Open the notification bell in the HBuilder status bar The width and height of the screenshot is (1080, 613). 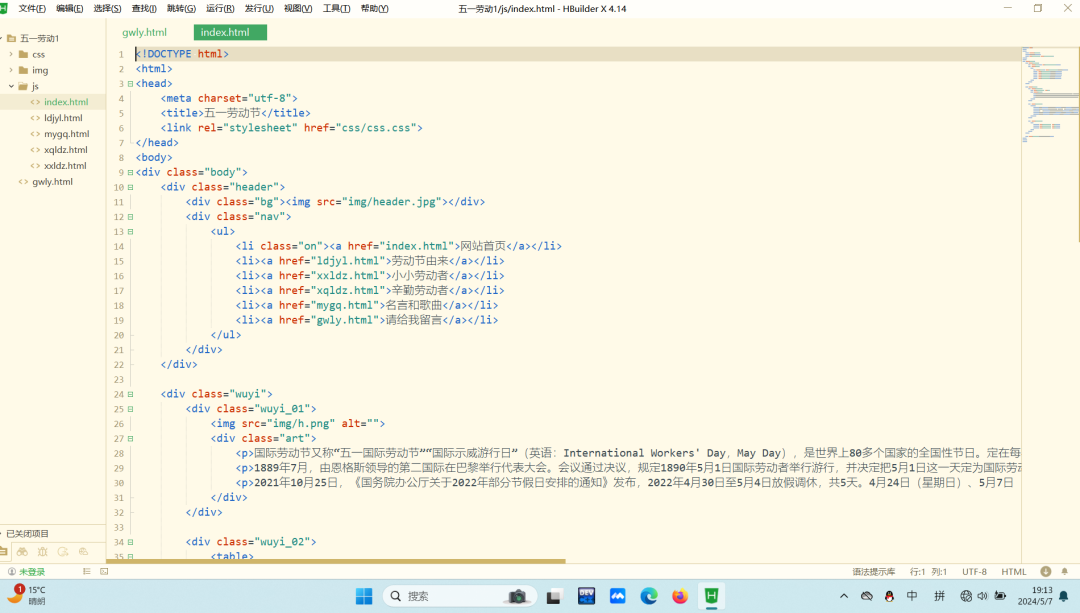(x=1064, y=572)
